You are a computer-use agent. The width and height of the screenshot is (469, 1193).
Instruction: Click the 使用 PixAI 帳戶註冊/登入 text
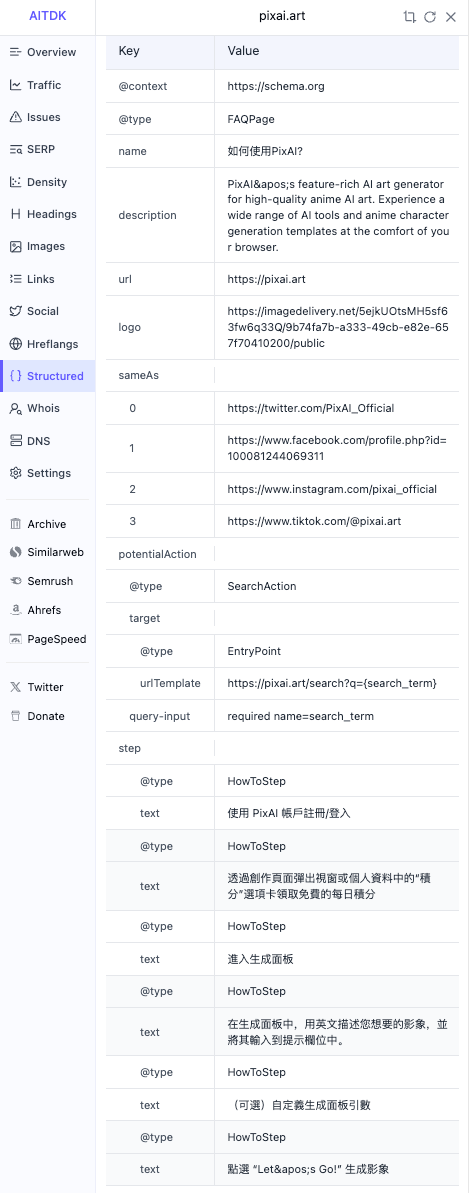pyautogui.click(x=289, y=813)
